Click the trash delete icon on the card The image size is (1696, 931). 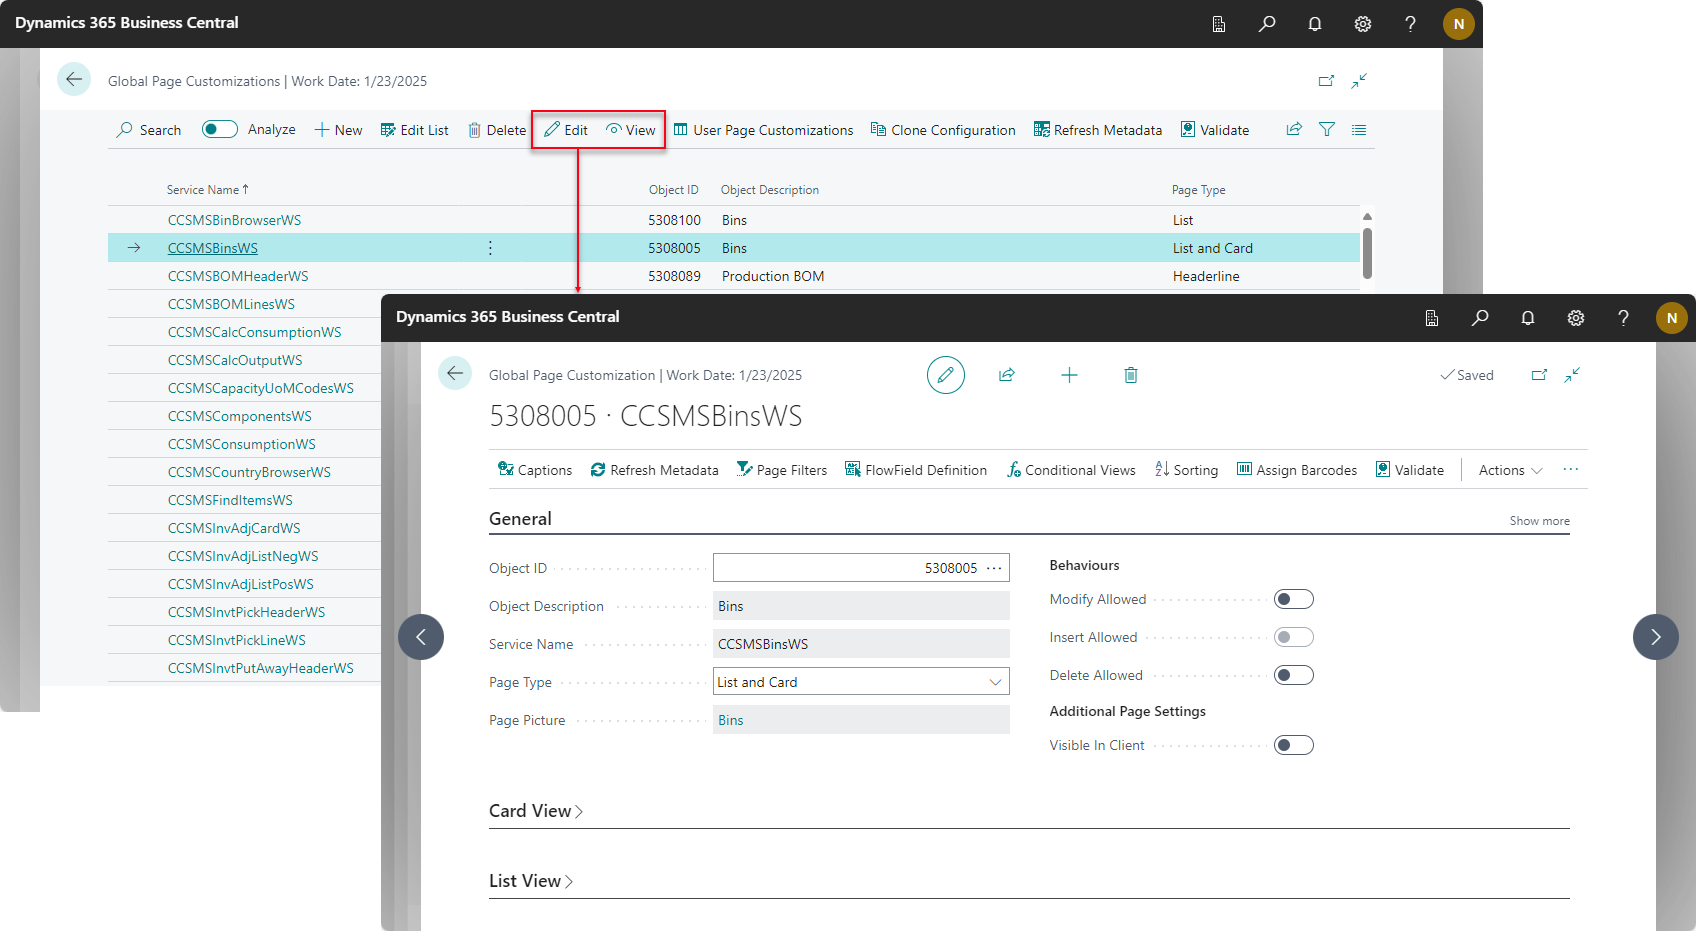click(1130, 375)
